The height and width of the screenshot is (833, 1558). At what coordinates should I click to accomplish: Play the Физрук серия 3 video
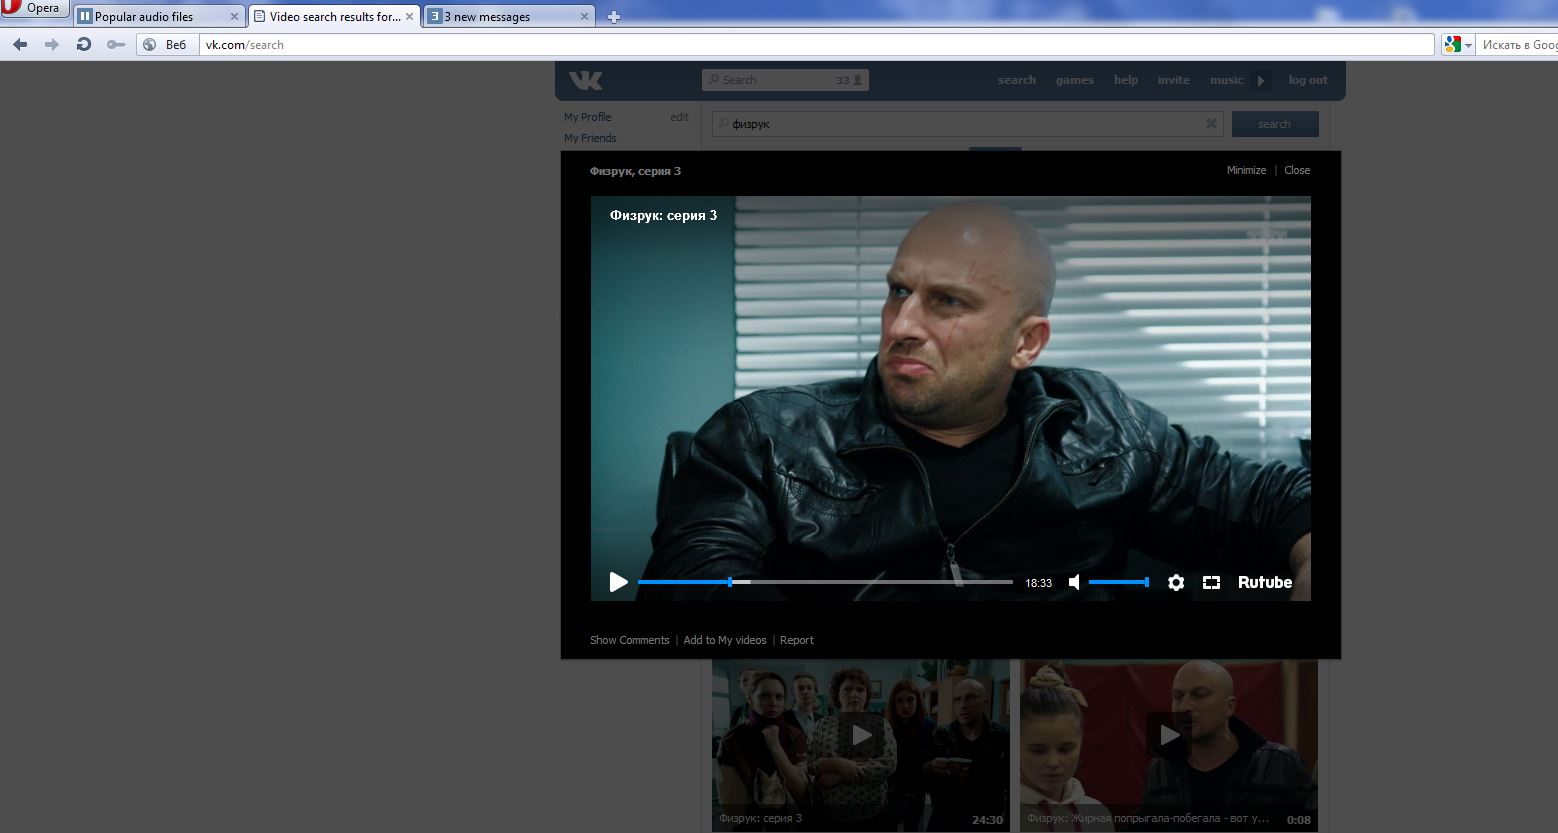[618, 582]
